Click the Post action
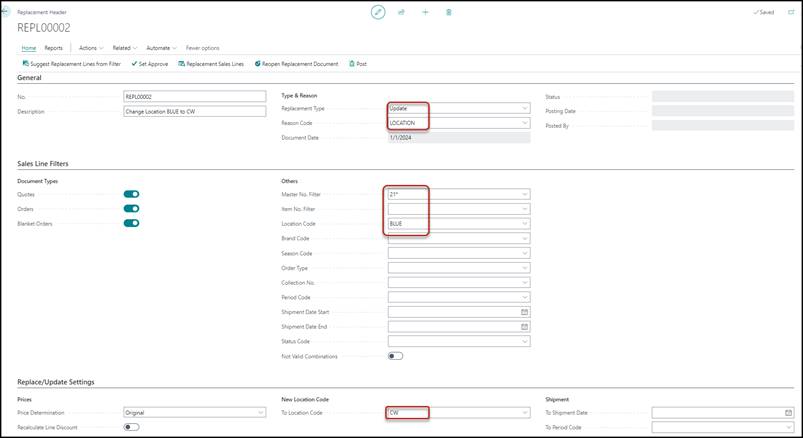The width and height of the screenshot is (803, 438). (x=358, y=64)
